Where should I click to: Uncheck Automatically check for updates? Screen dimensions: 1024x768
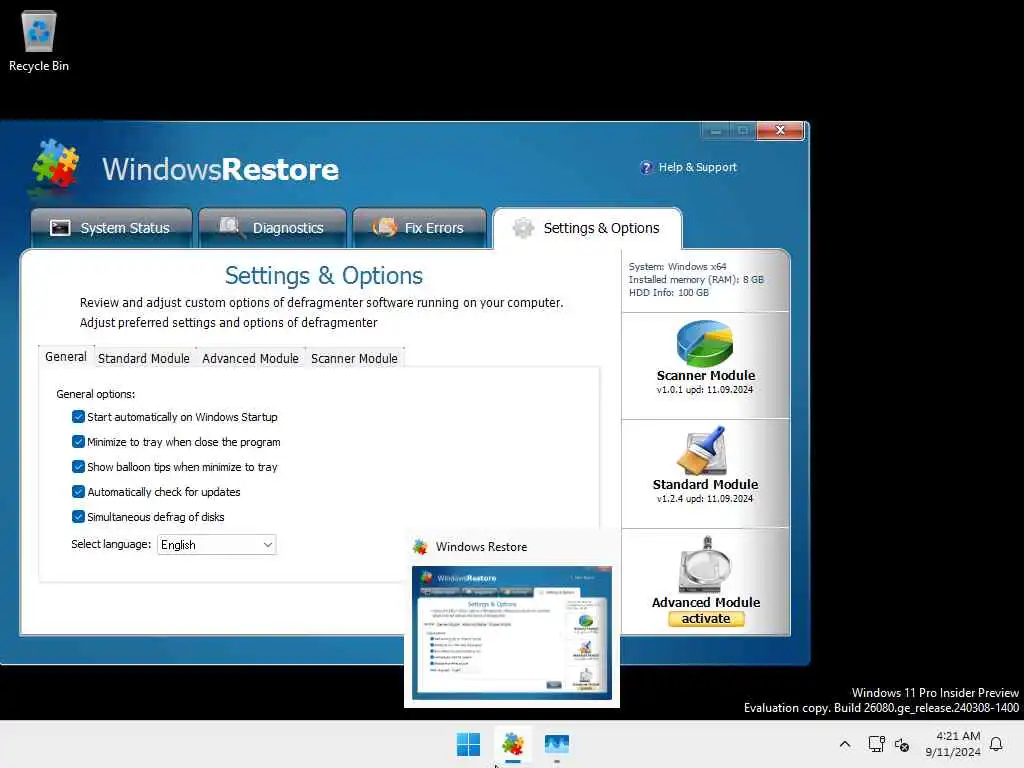click(x=78, y=491)
